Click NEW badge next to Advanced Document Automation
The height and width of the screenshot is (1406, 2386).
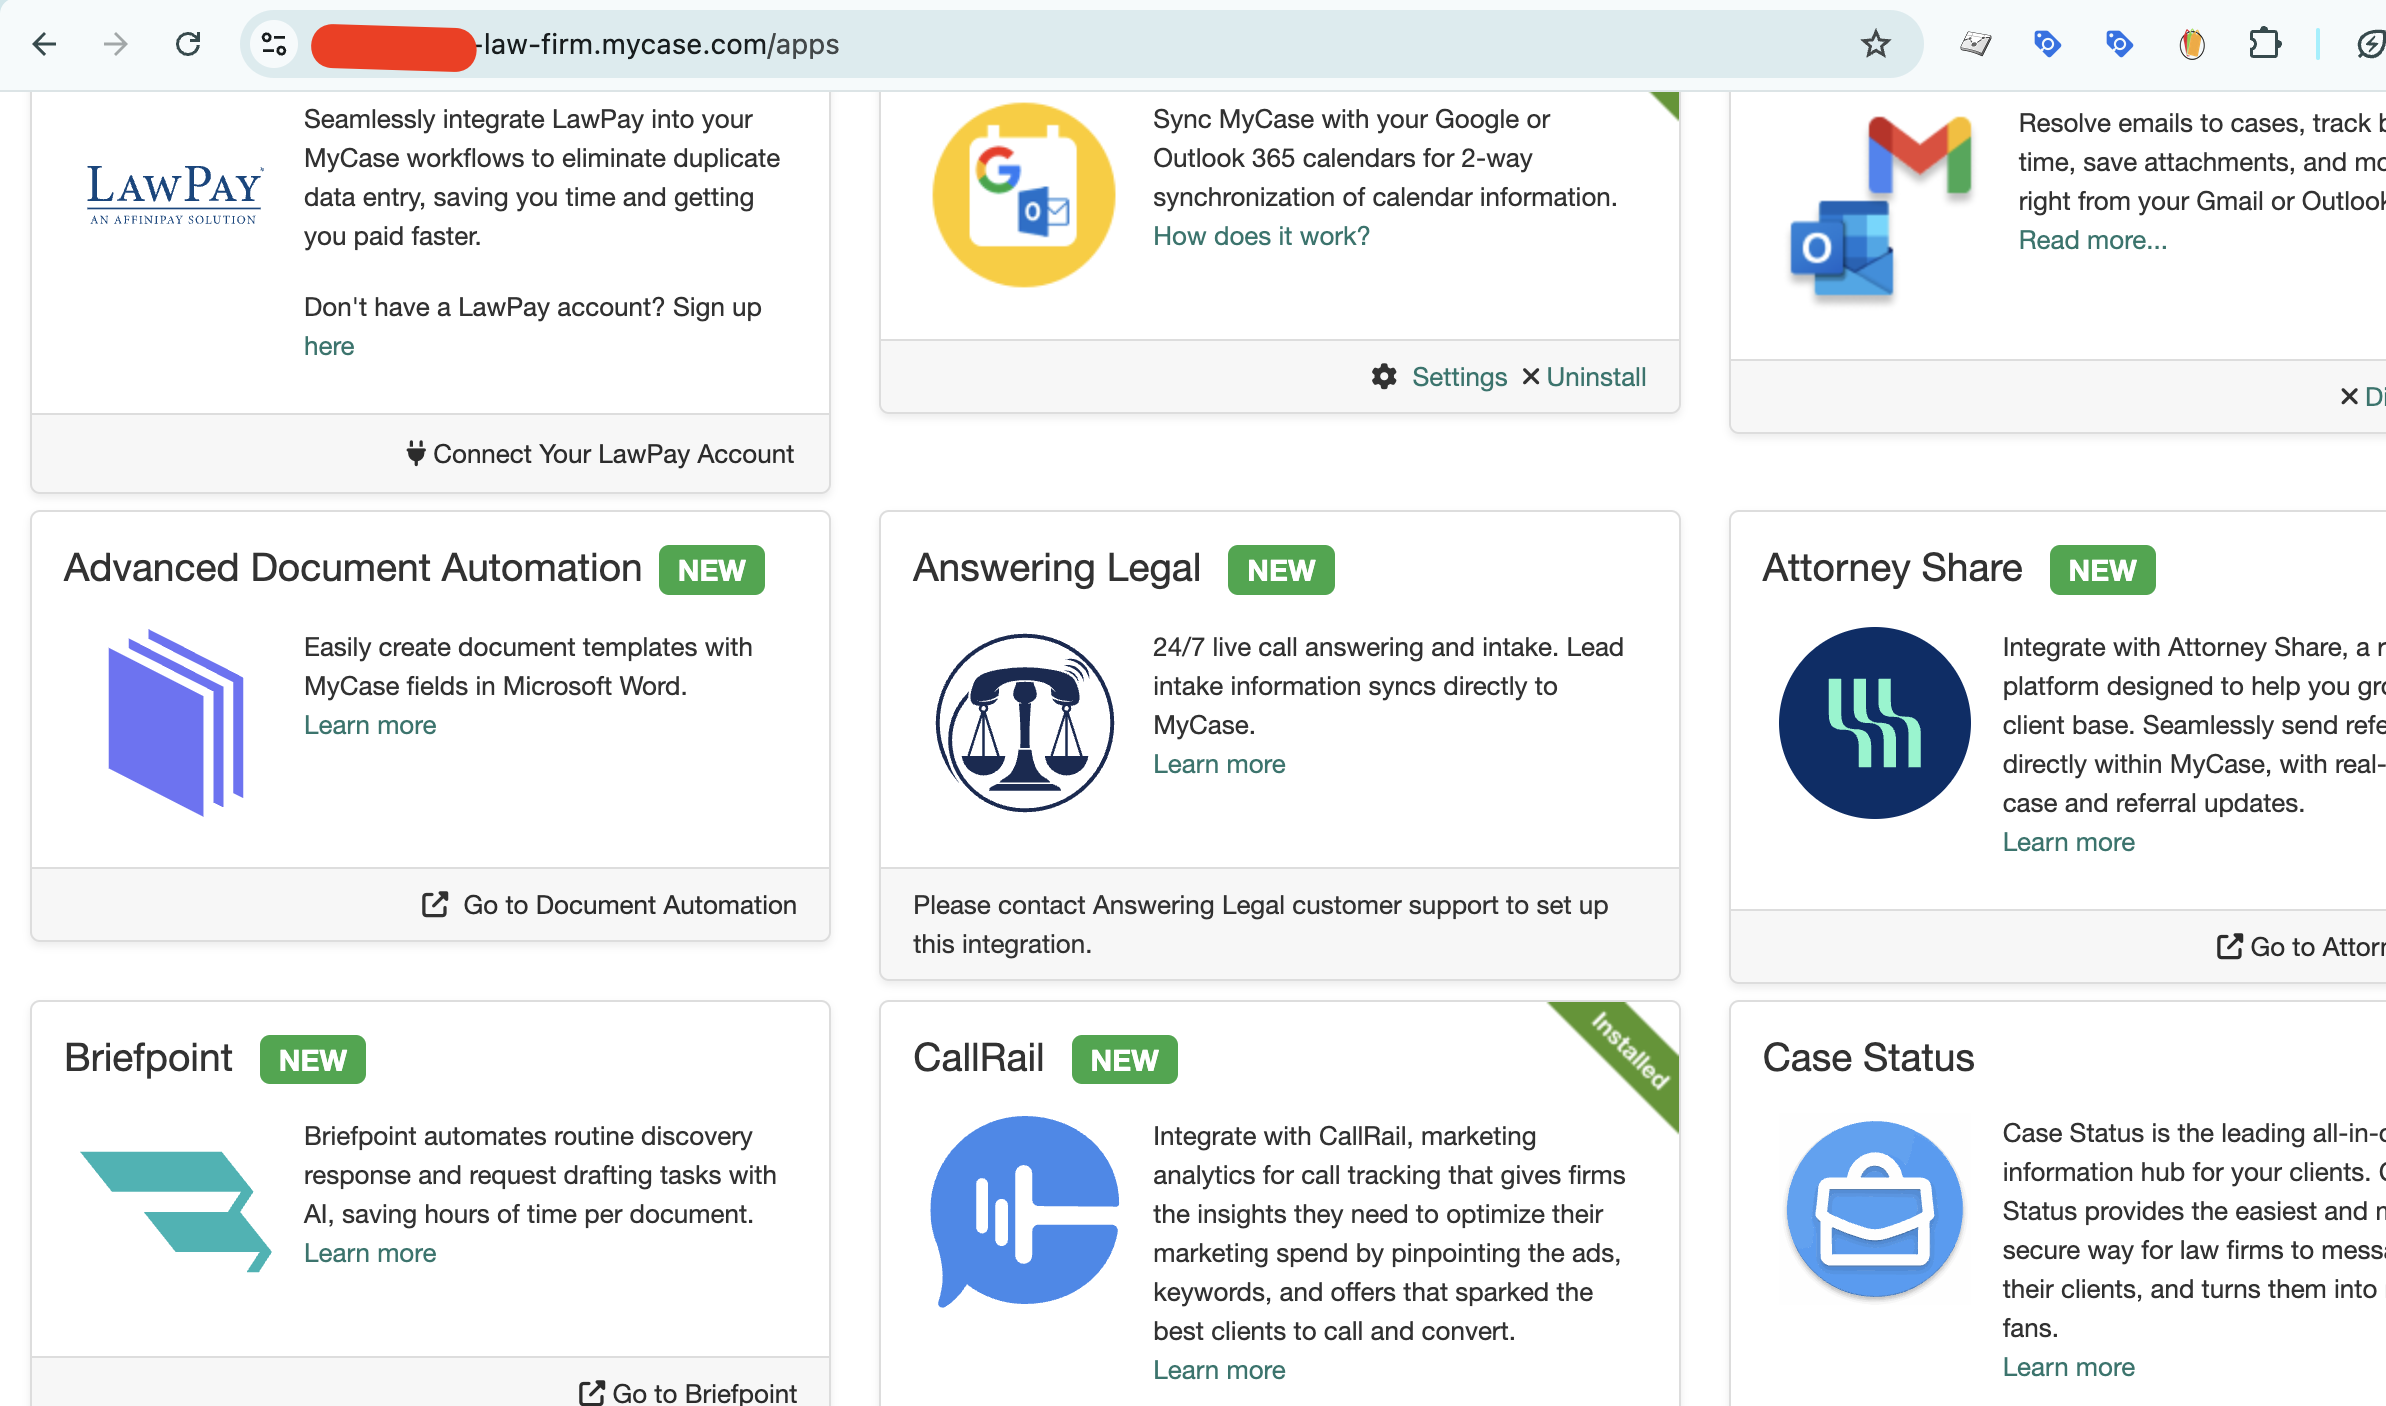(711, 570)
